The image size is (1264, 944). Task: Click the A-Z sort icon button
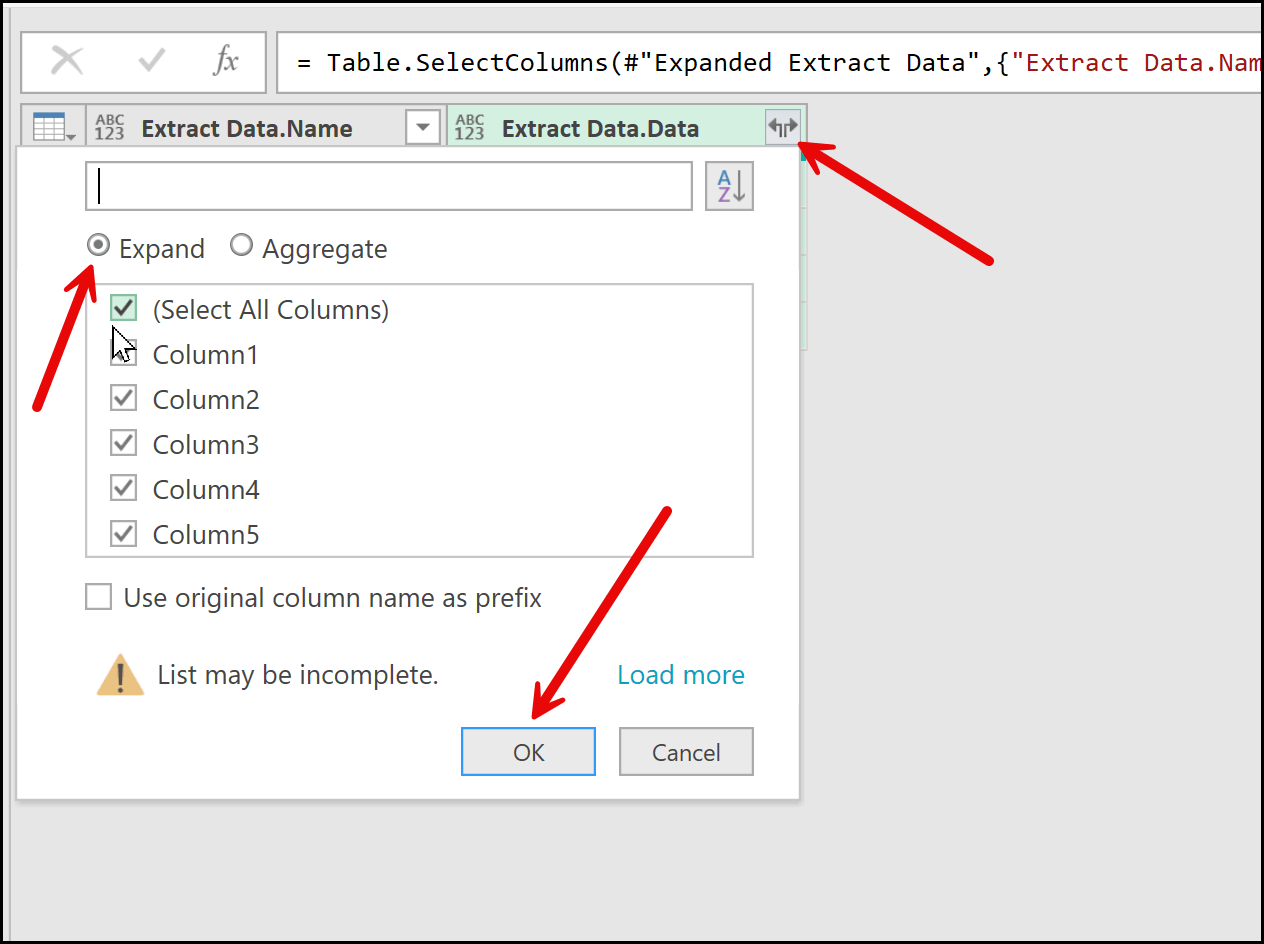(729, 186)
